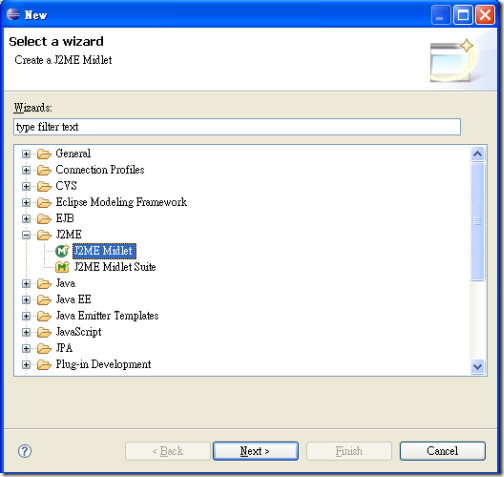Select the EJB label

coord(65,219)
